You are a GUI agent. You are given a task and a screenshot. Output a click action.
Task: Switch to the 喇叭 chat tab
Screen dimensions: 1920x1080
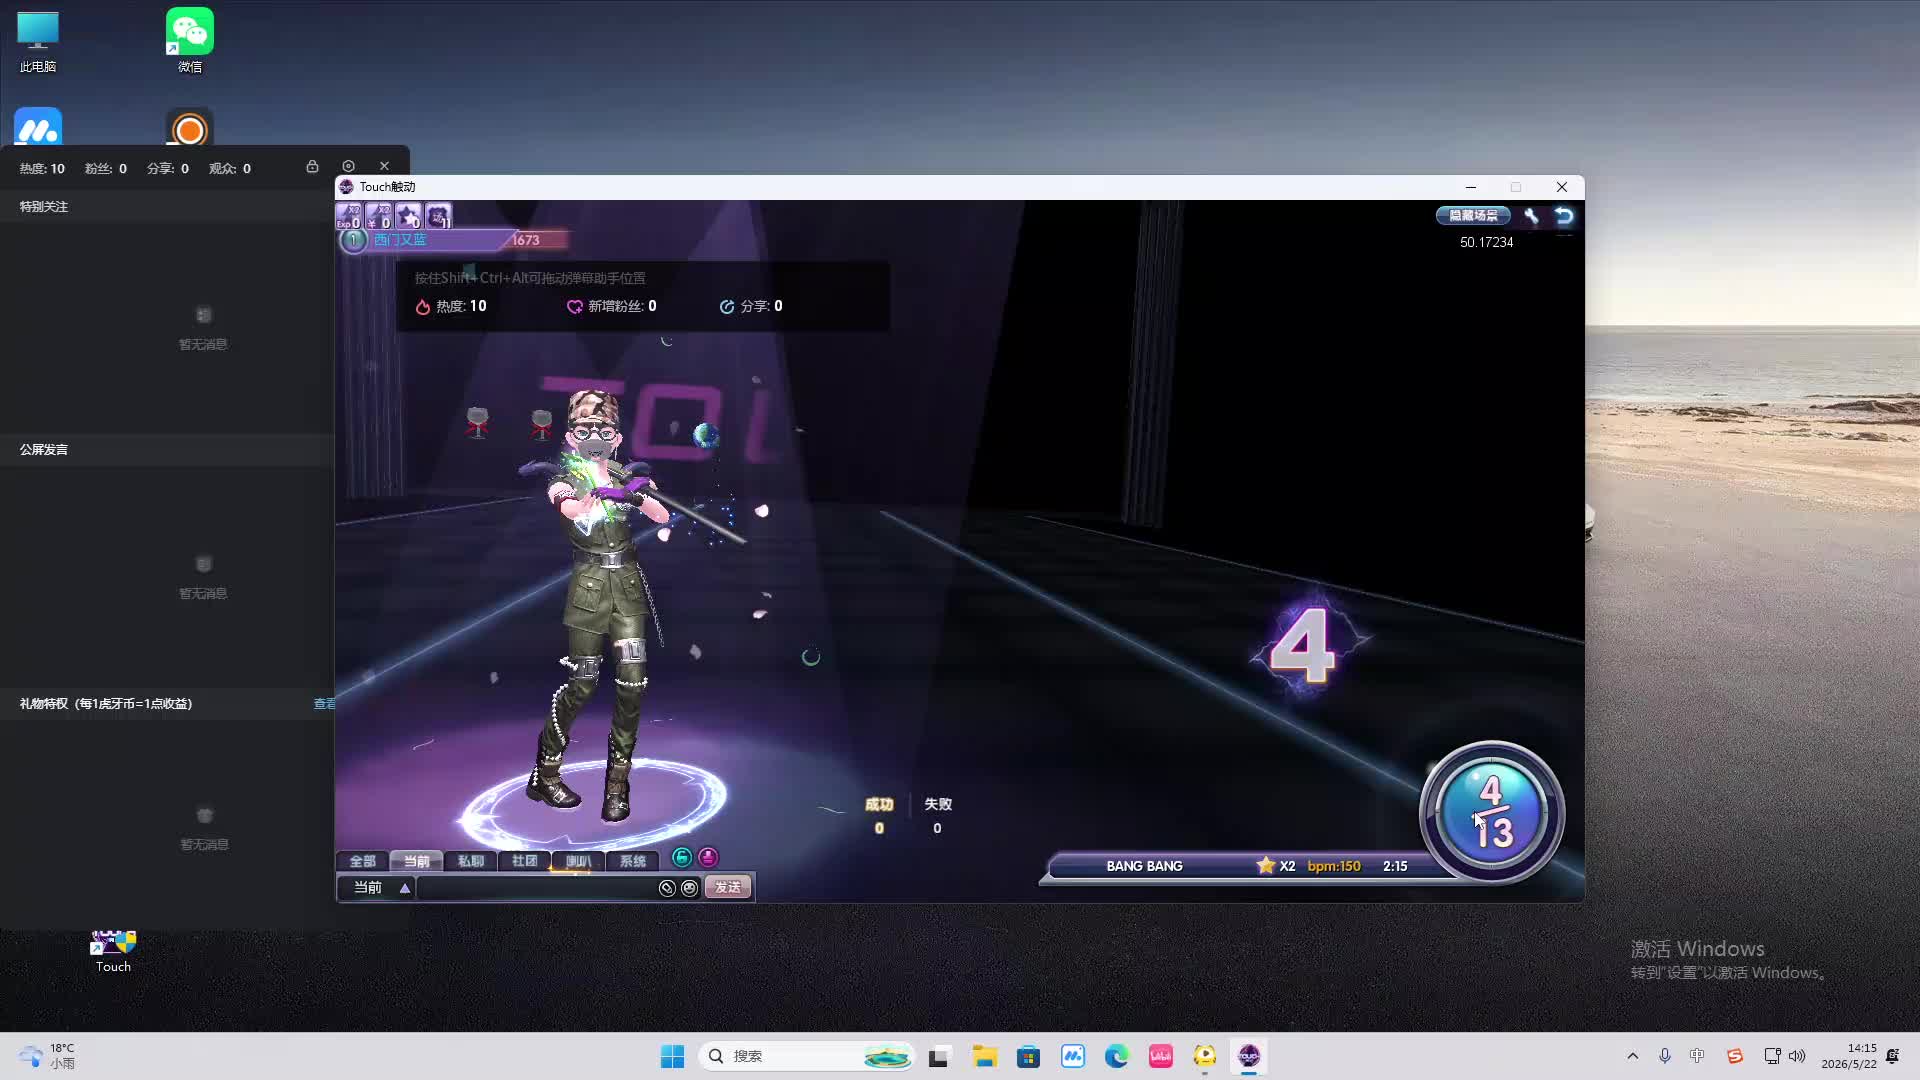pos(578,861)
